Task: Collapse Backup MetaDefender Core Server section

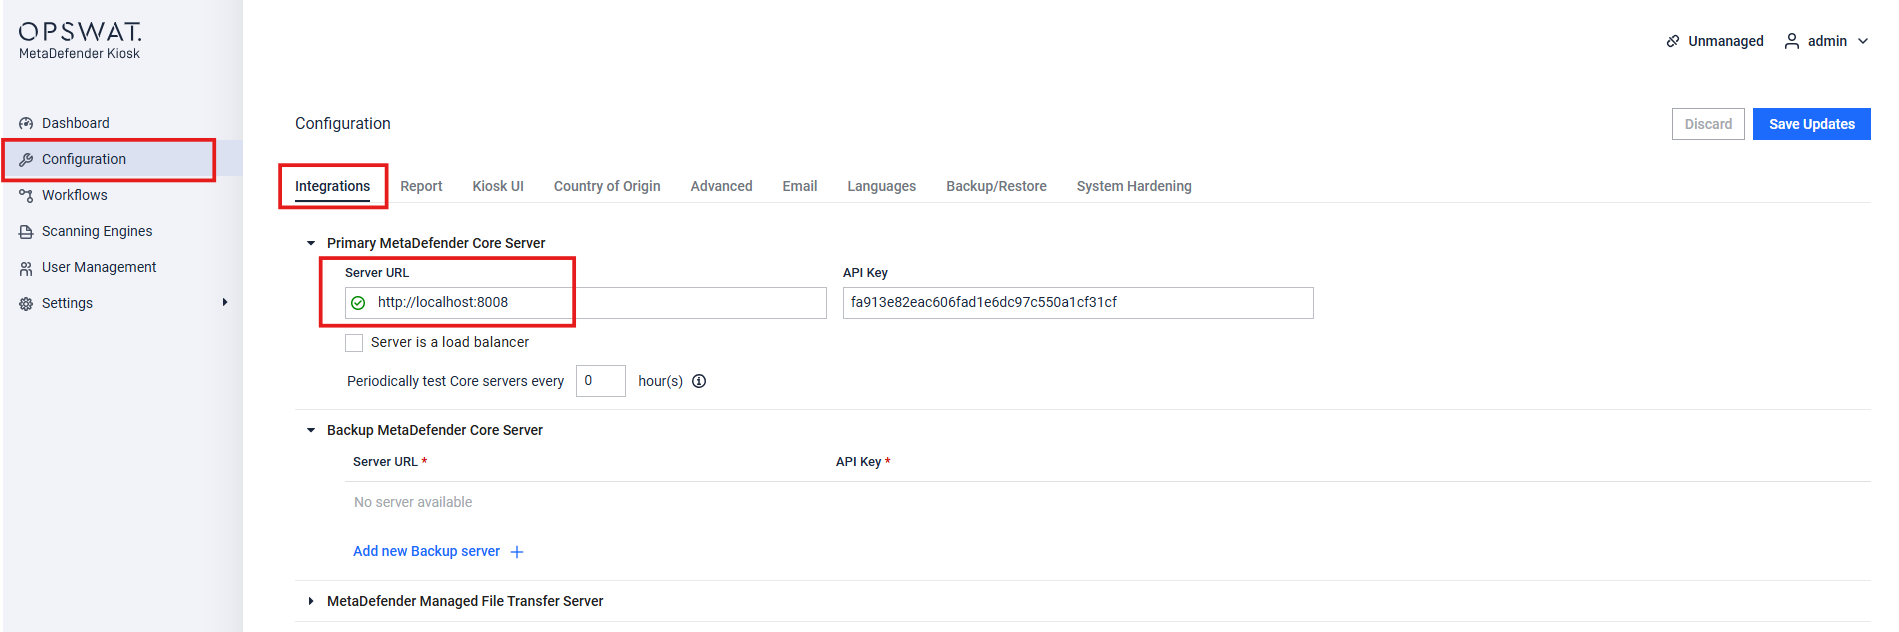Action: tap(311, 430)
